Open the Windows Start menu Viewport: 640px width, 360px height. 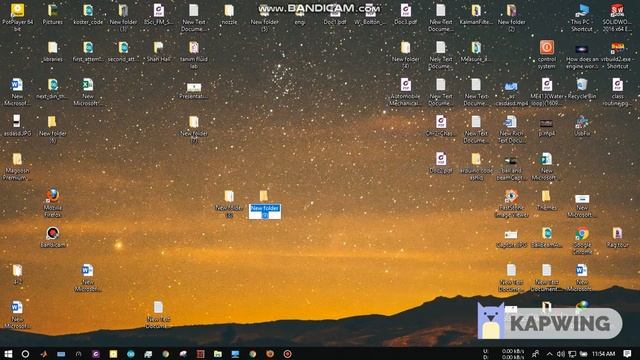pos(8,353)
